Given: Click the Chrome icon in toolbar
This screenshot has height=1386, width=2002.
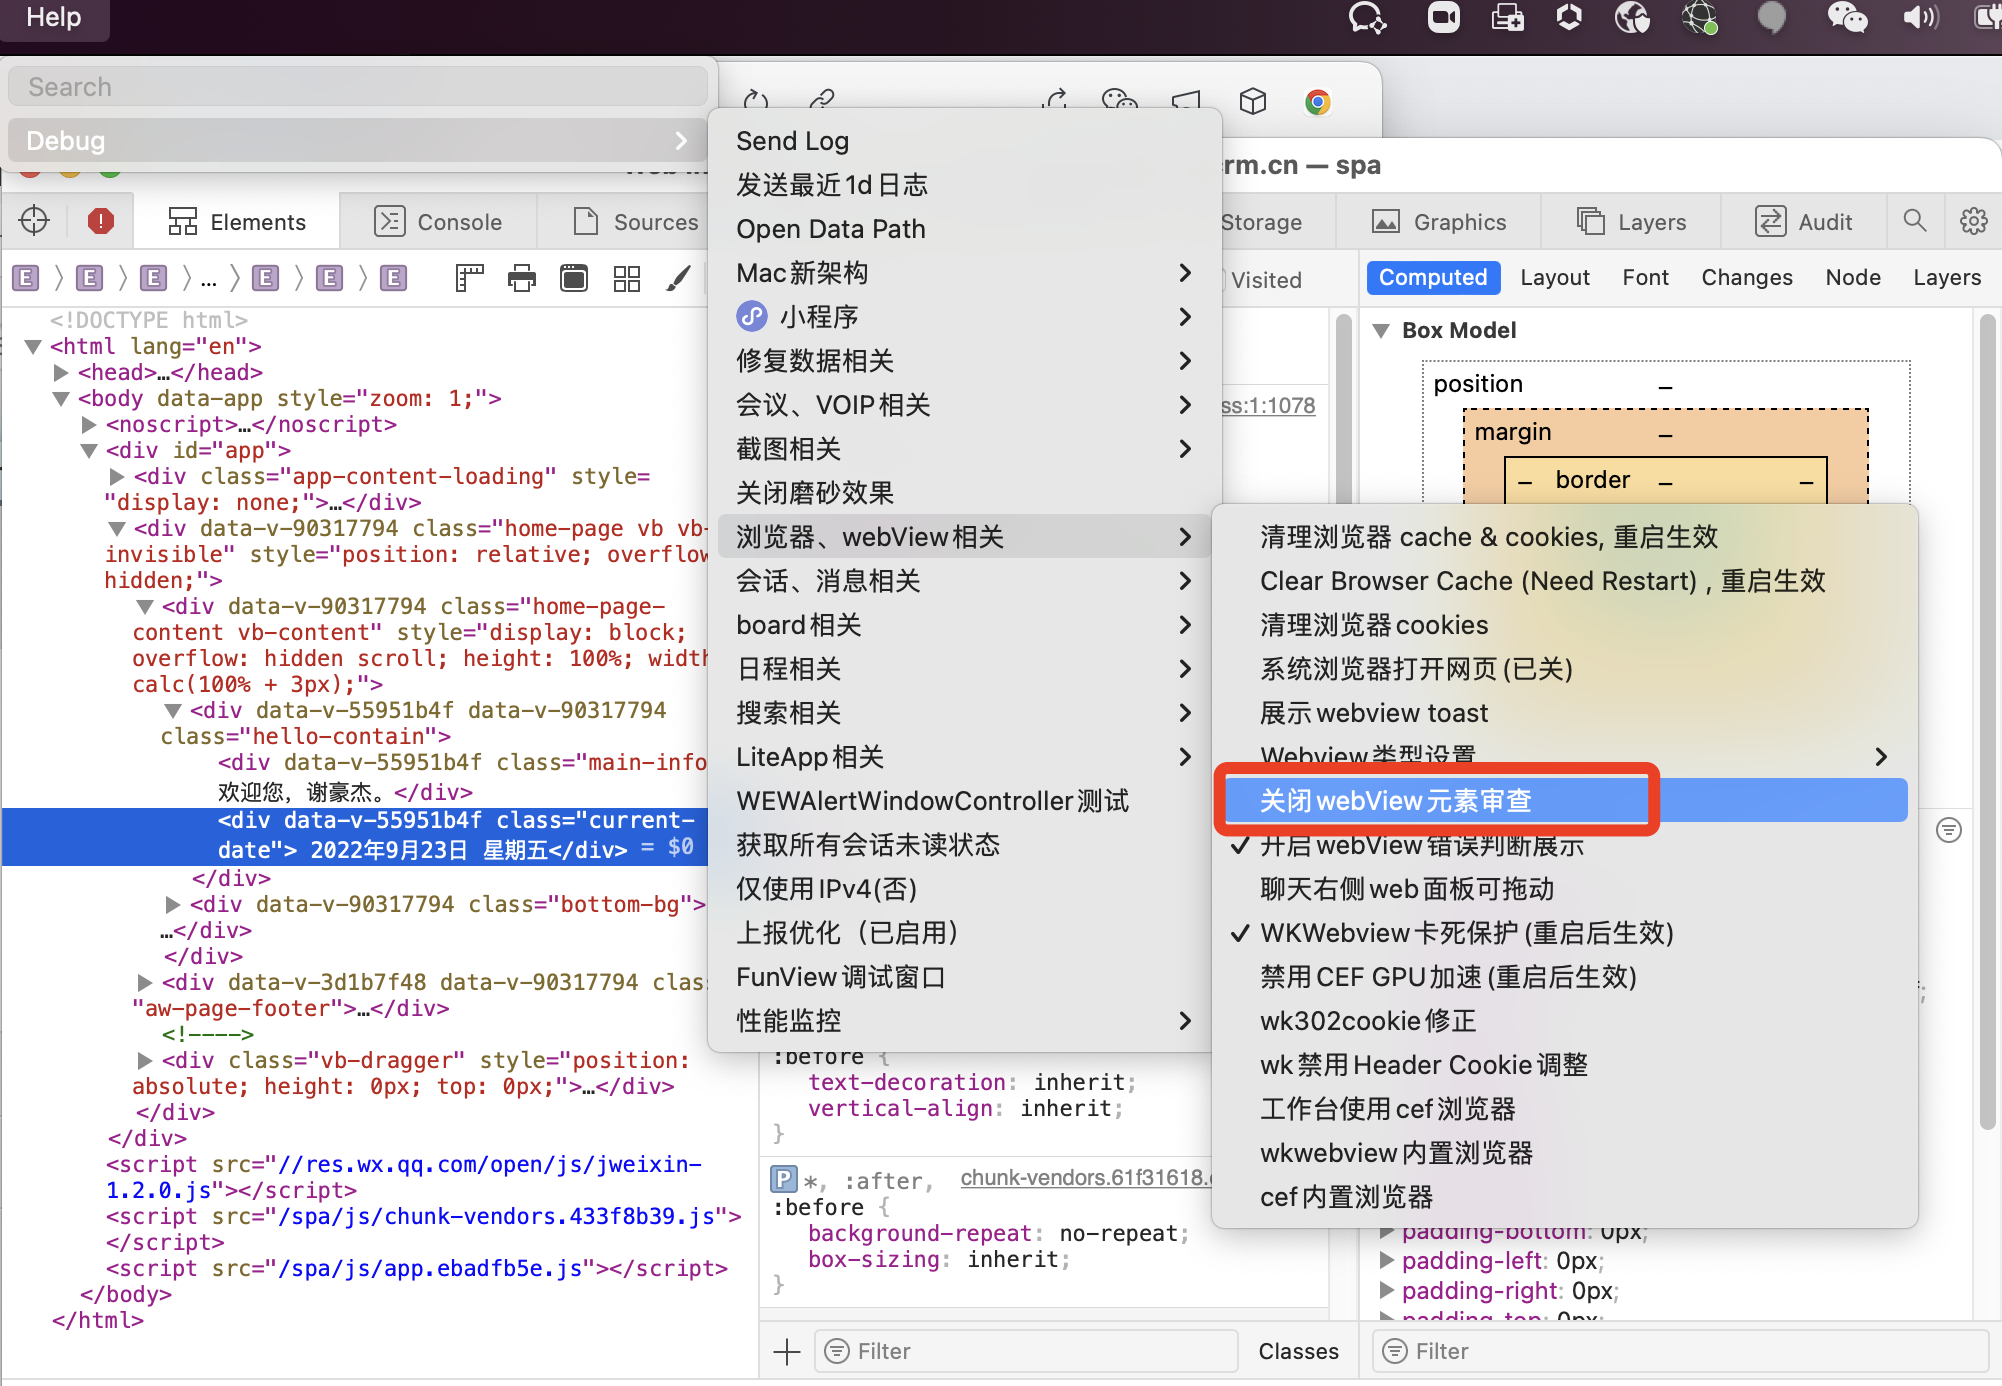Looking at the screenshot, I should (1317, 102).
